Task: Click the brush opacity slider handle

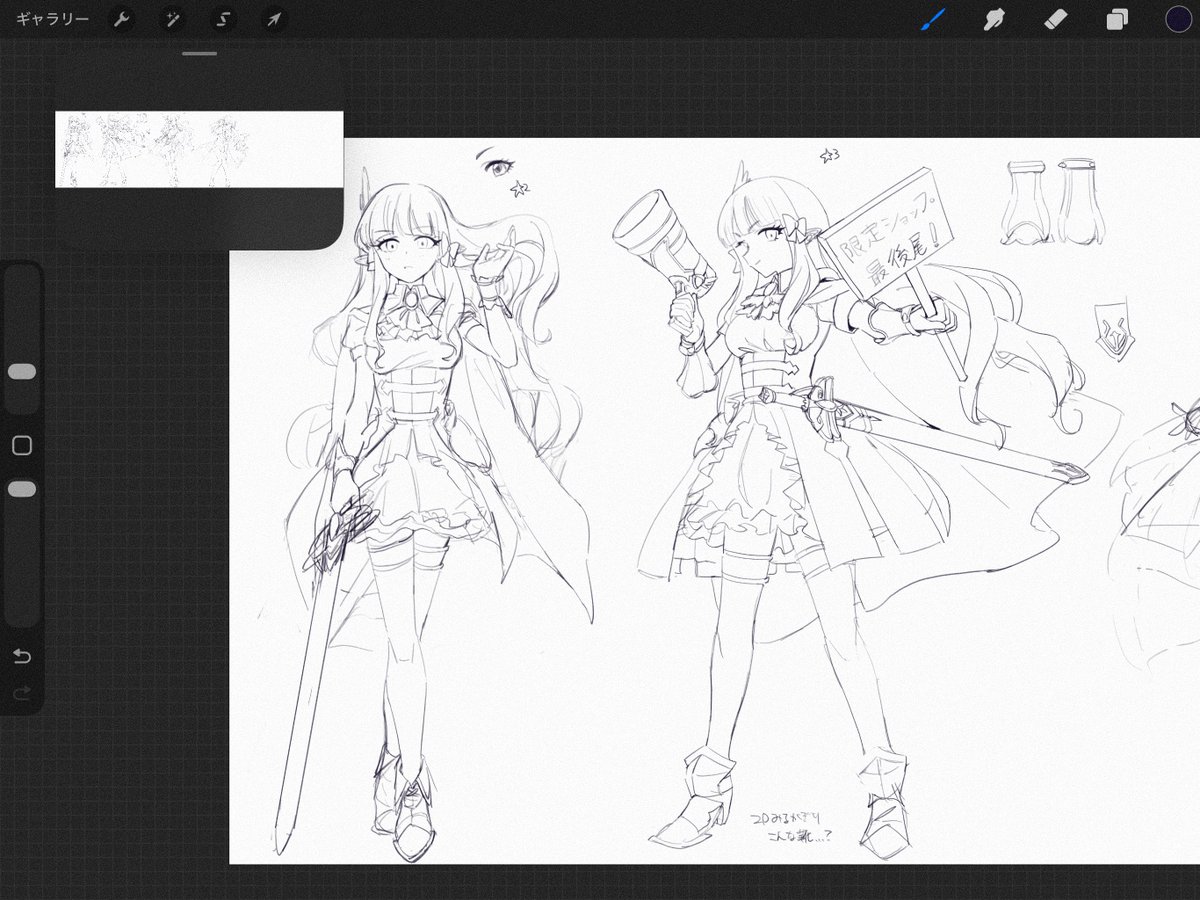Action: click(x=22, y=489)
